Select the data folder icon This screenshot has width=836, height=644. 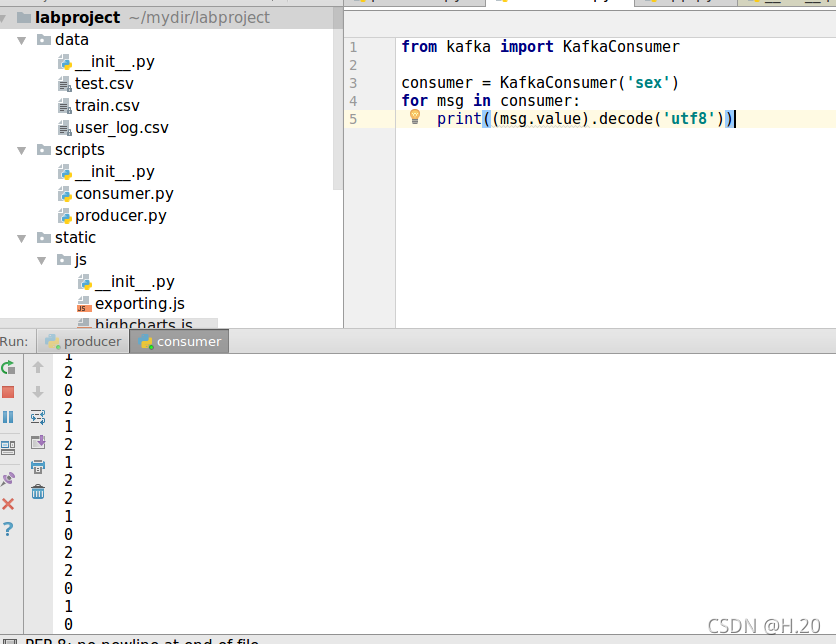tap(44, 39)
